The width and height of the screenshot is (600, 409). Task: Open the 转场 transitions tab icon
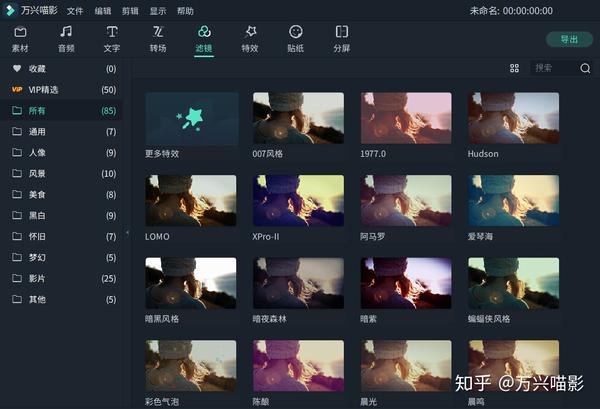click(158, 32)
